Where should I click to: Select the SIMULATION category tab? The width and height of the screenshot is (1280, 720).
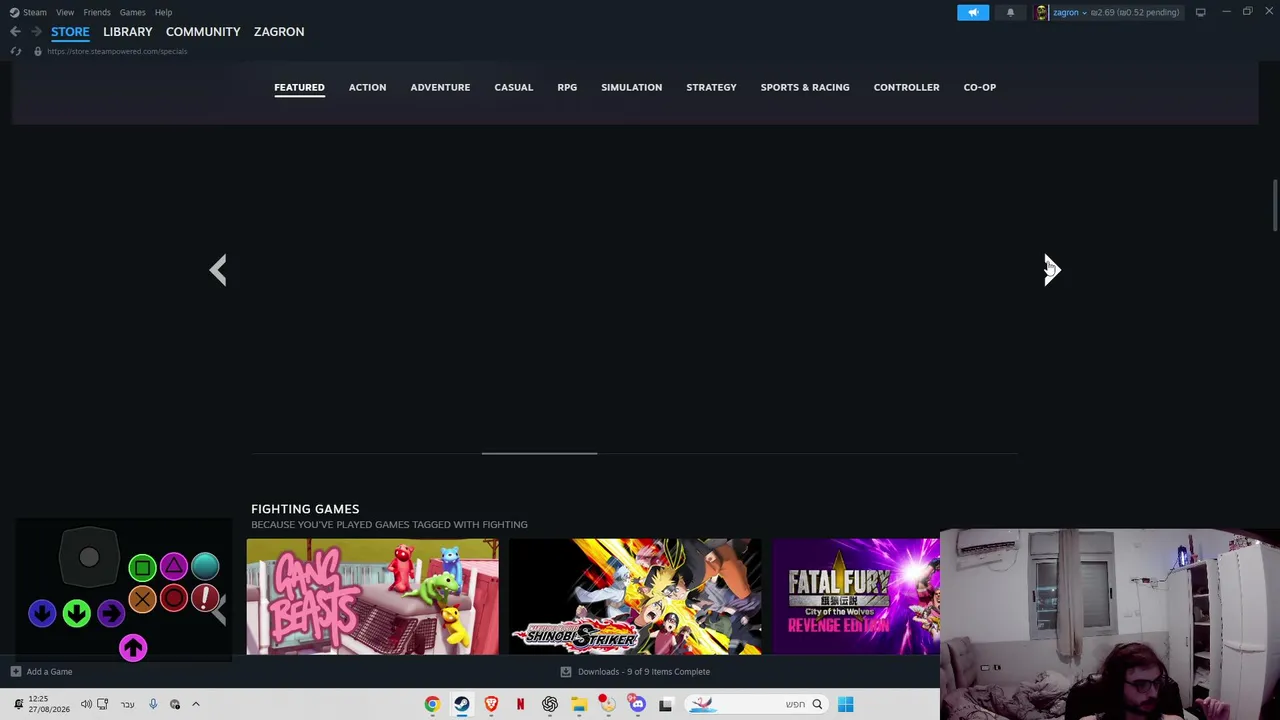click(631, 87)
